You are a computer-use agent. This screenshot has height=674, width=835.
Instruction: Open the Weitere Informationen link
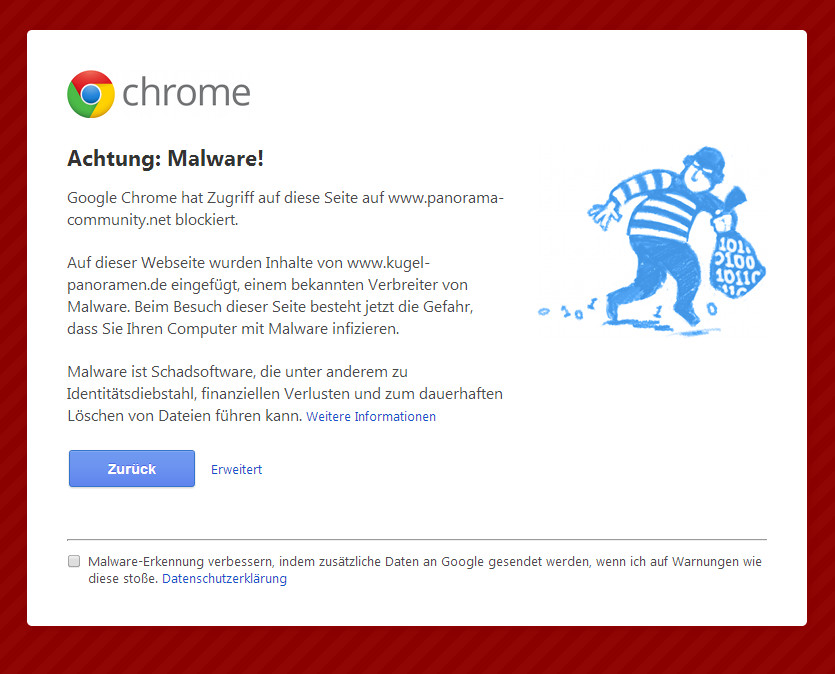point(371,416)
